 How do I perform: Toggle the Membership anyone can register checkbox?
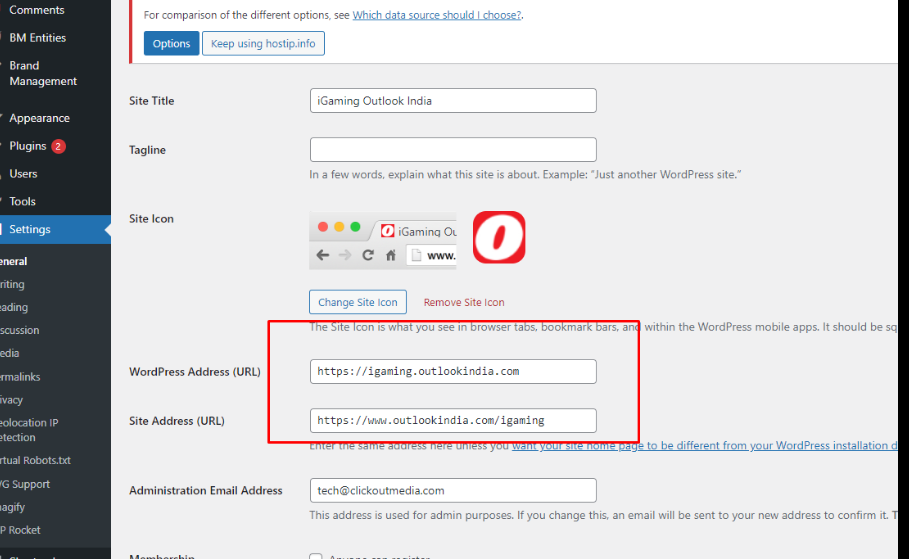coord(315,557)
